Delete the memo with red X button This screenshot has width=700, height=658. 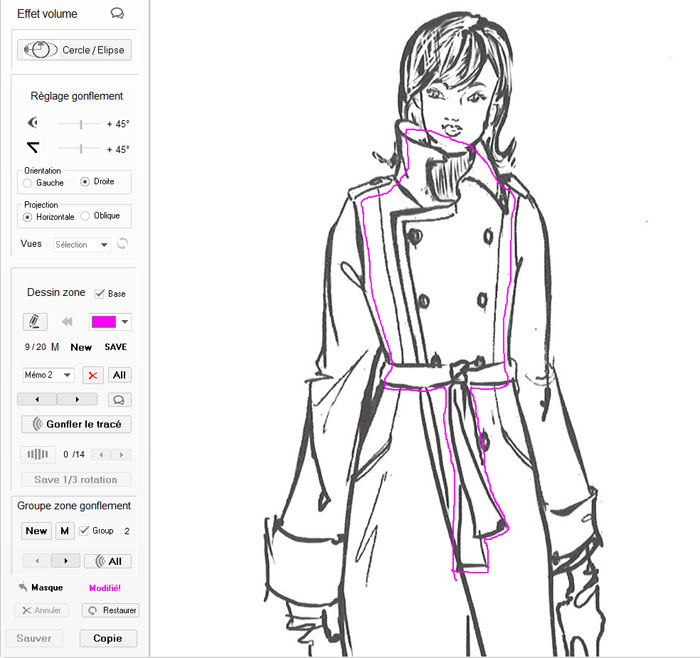point(93,375)
